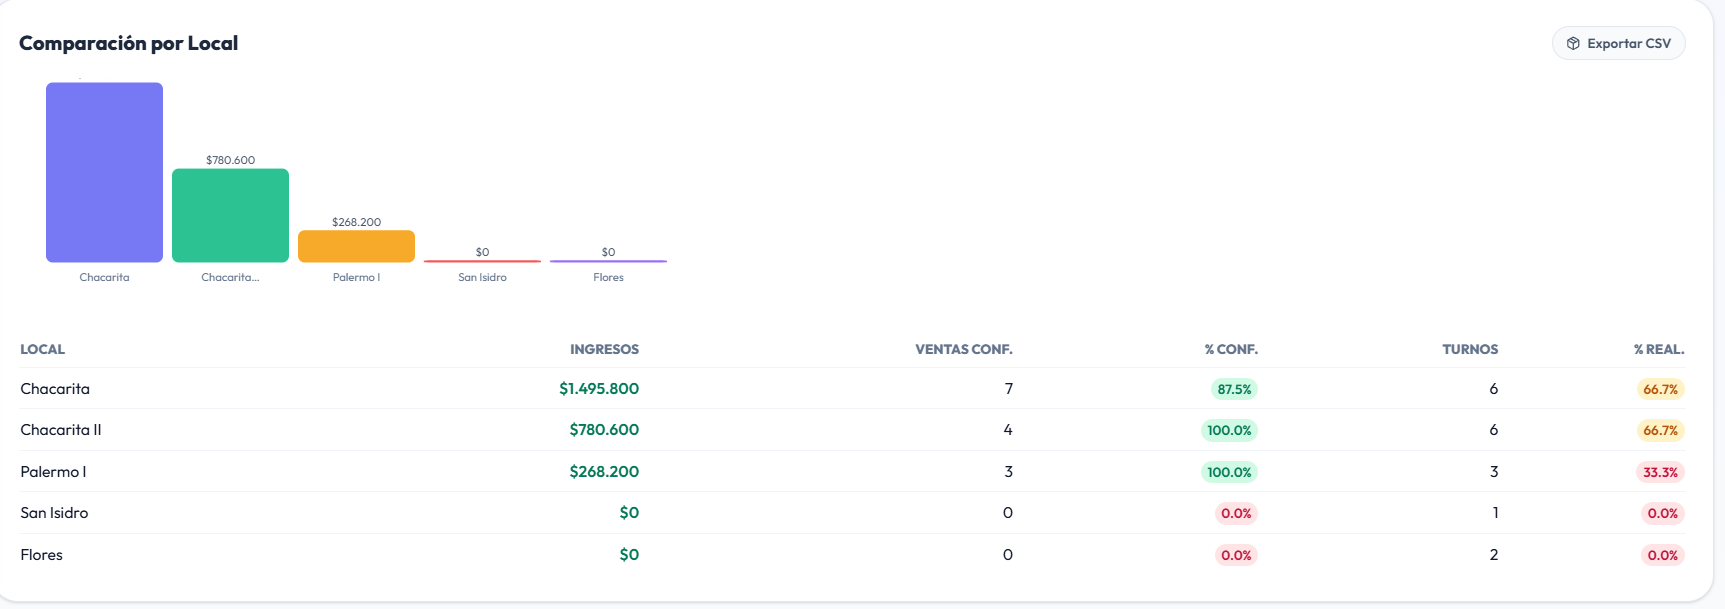Click the $268.200 label above the orange bar
Screen dimensions: 1725x609
(x=356, y=222)
